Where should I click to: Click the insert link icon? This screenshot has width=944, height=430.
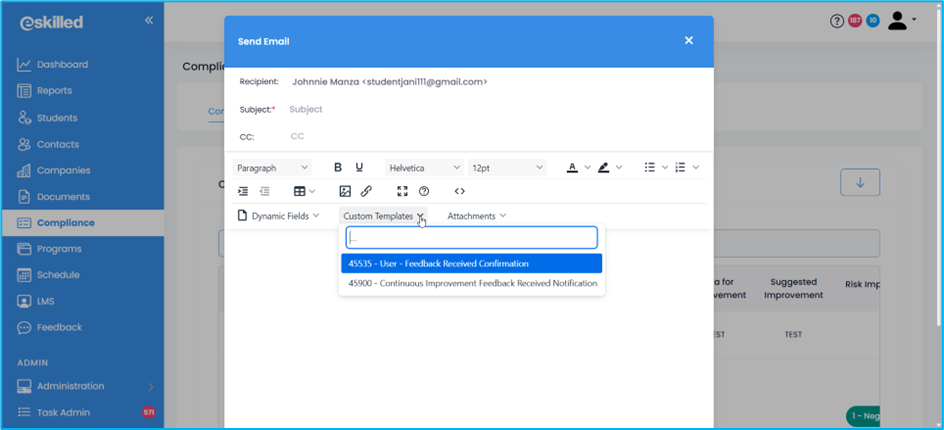[366, 191]
